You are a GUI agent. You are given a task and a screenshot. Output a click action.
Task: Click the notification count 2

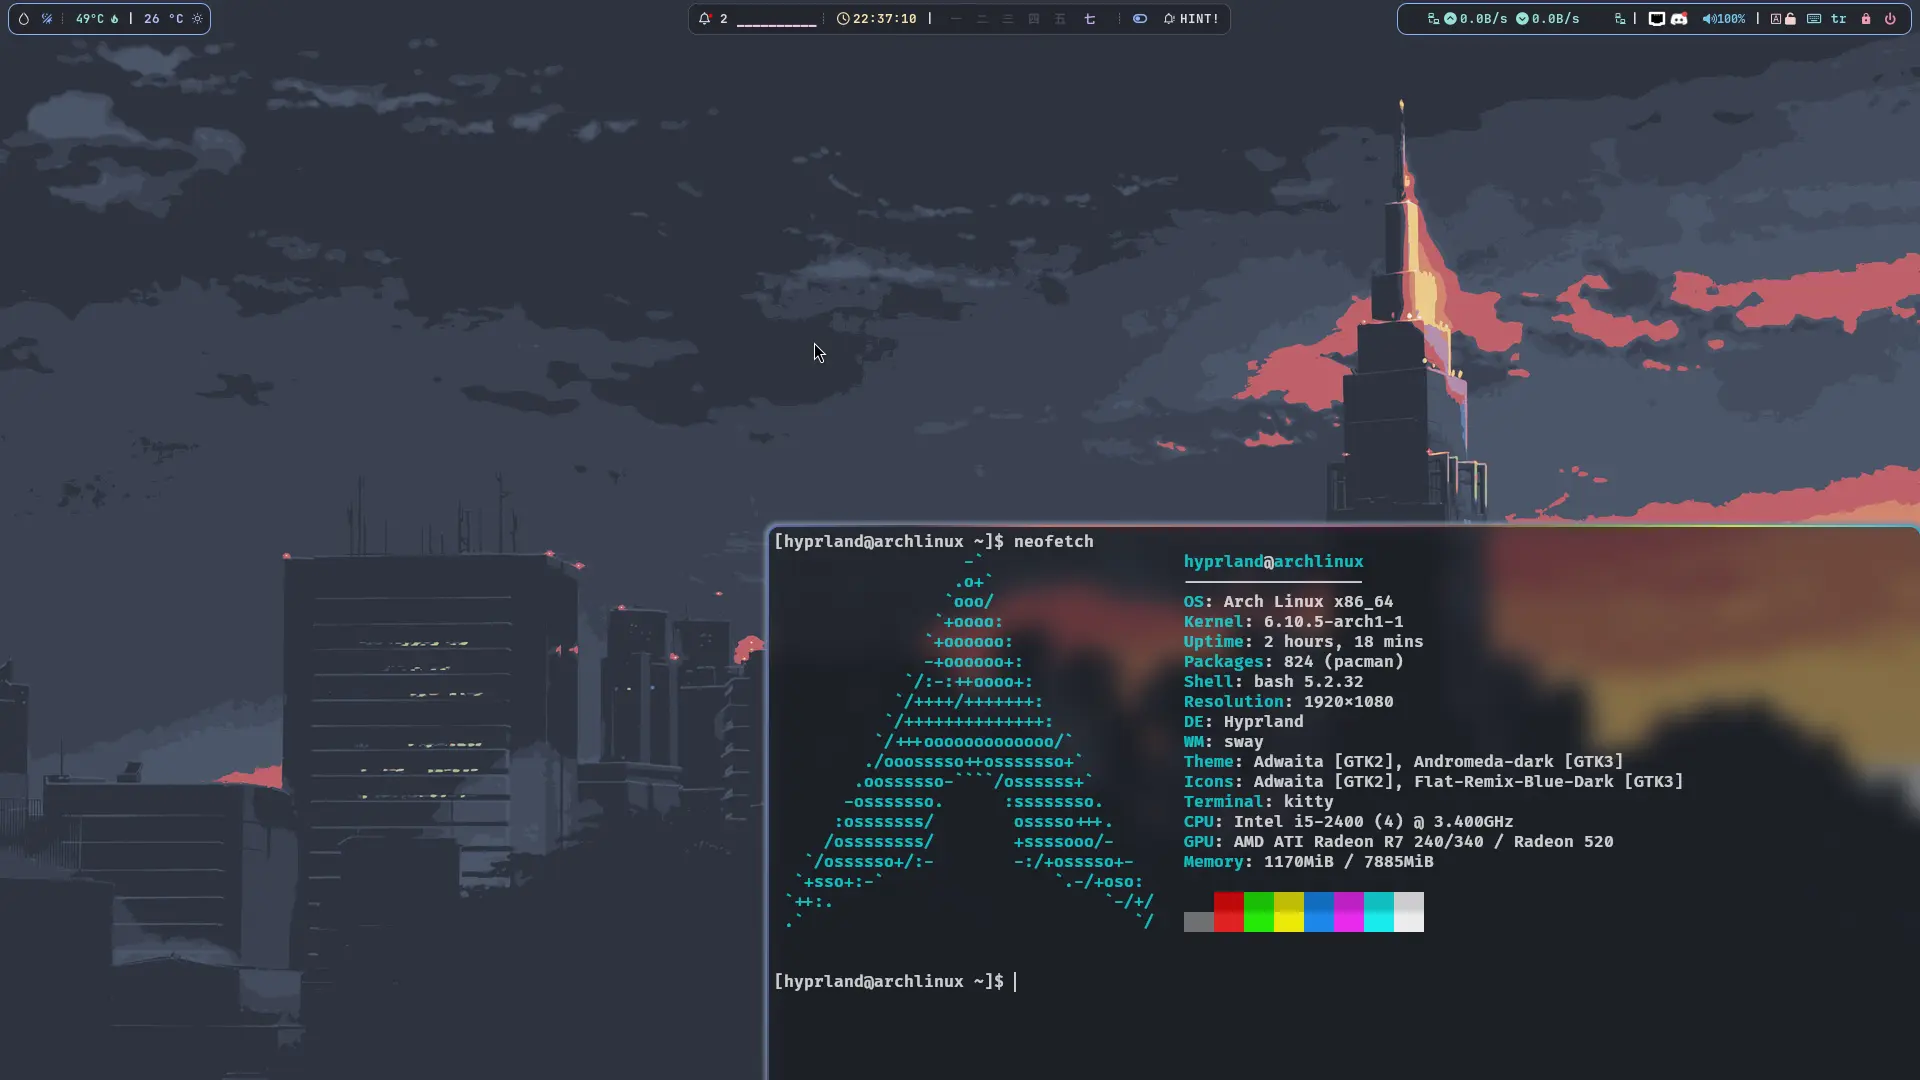coord(724,19)
